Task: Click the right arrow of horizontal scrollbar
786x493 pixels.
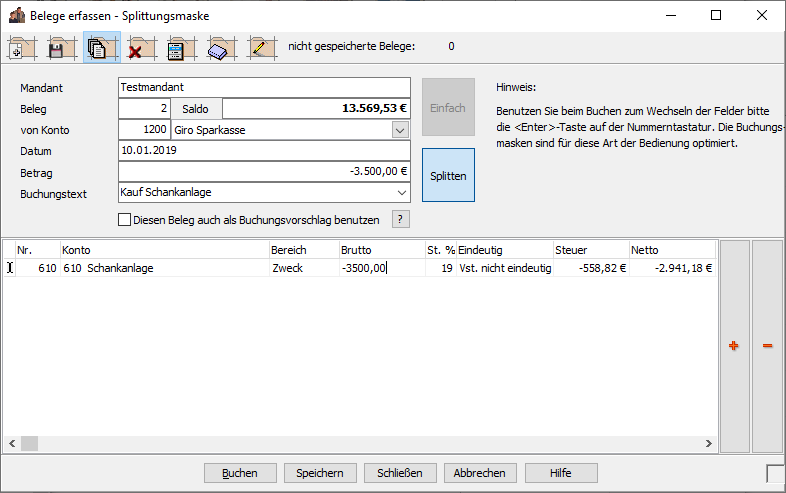Action: 709,443
